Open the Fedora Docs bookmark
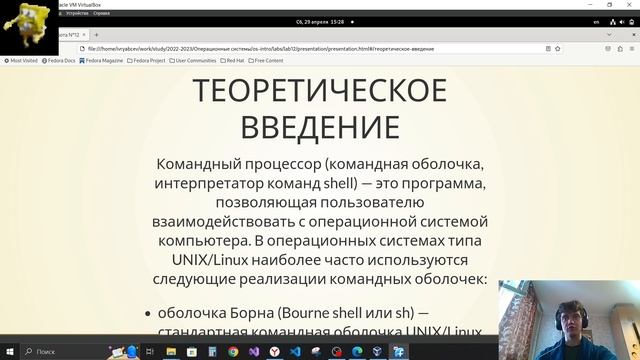 [59, 60]
